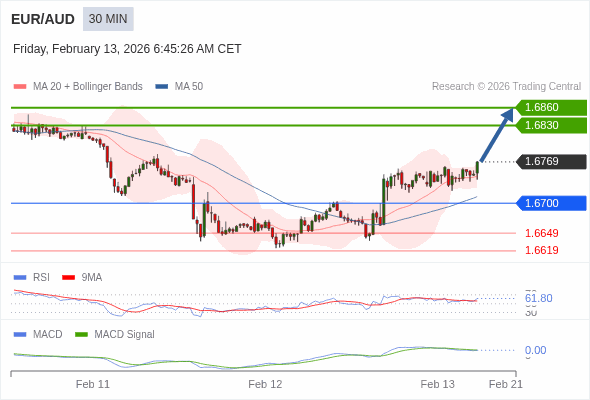Click the MACD value 0.00
This screenshot has height=400, width=590.
(x=535, y=350)
